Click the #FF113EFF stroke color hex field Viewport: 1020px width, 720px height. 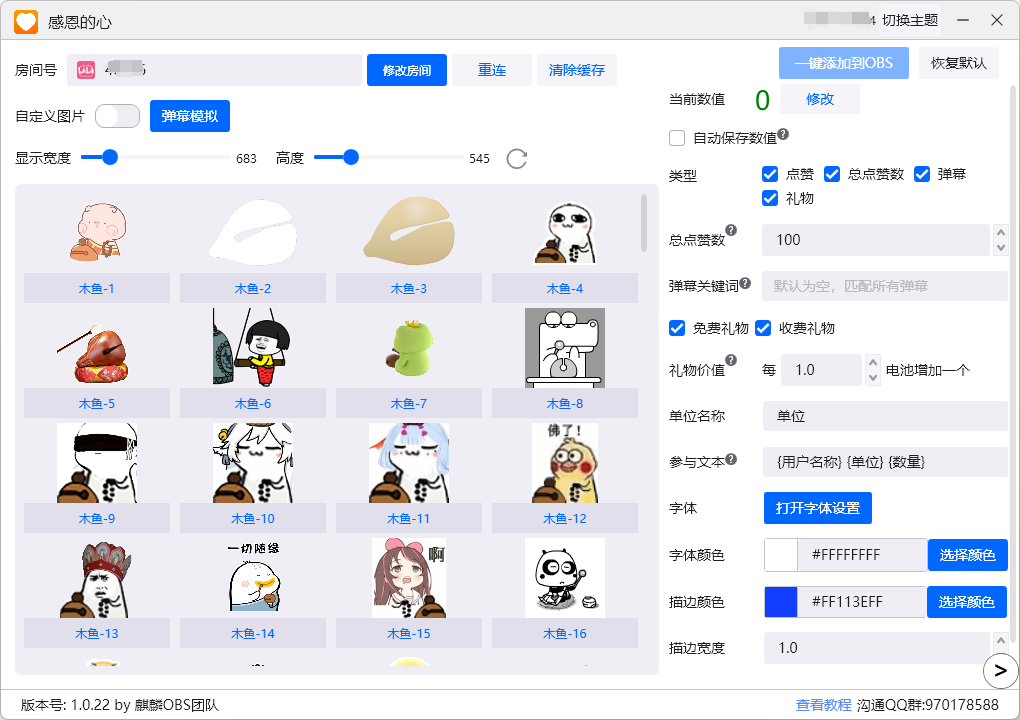click(862, 602)
